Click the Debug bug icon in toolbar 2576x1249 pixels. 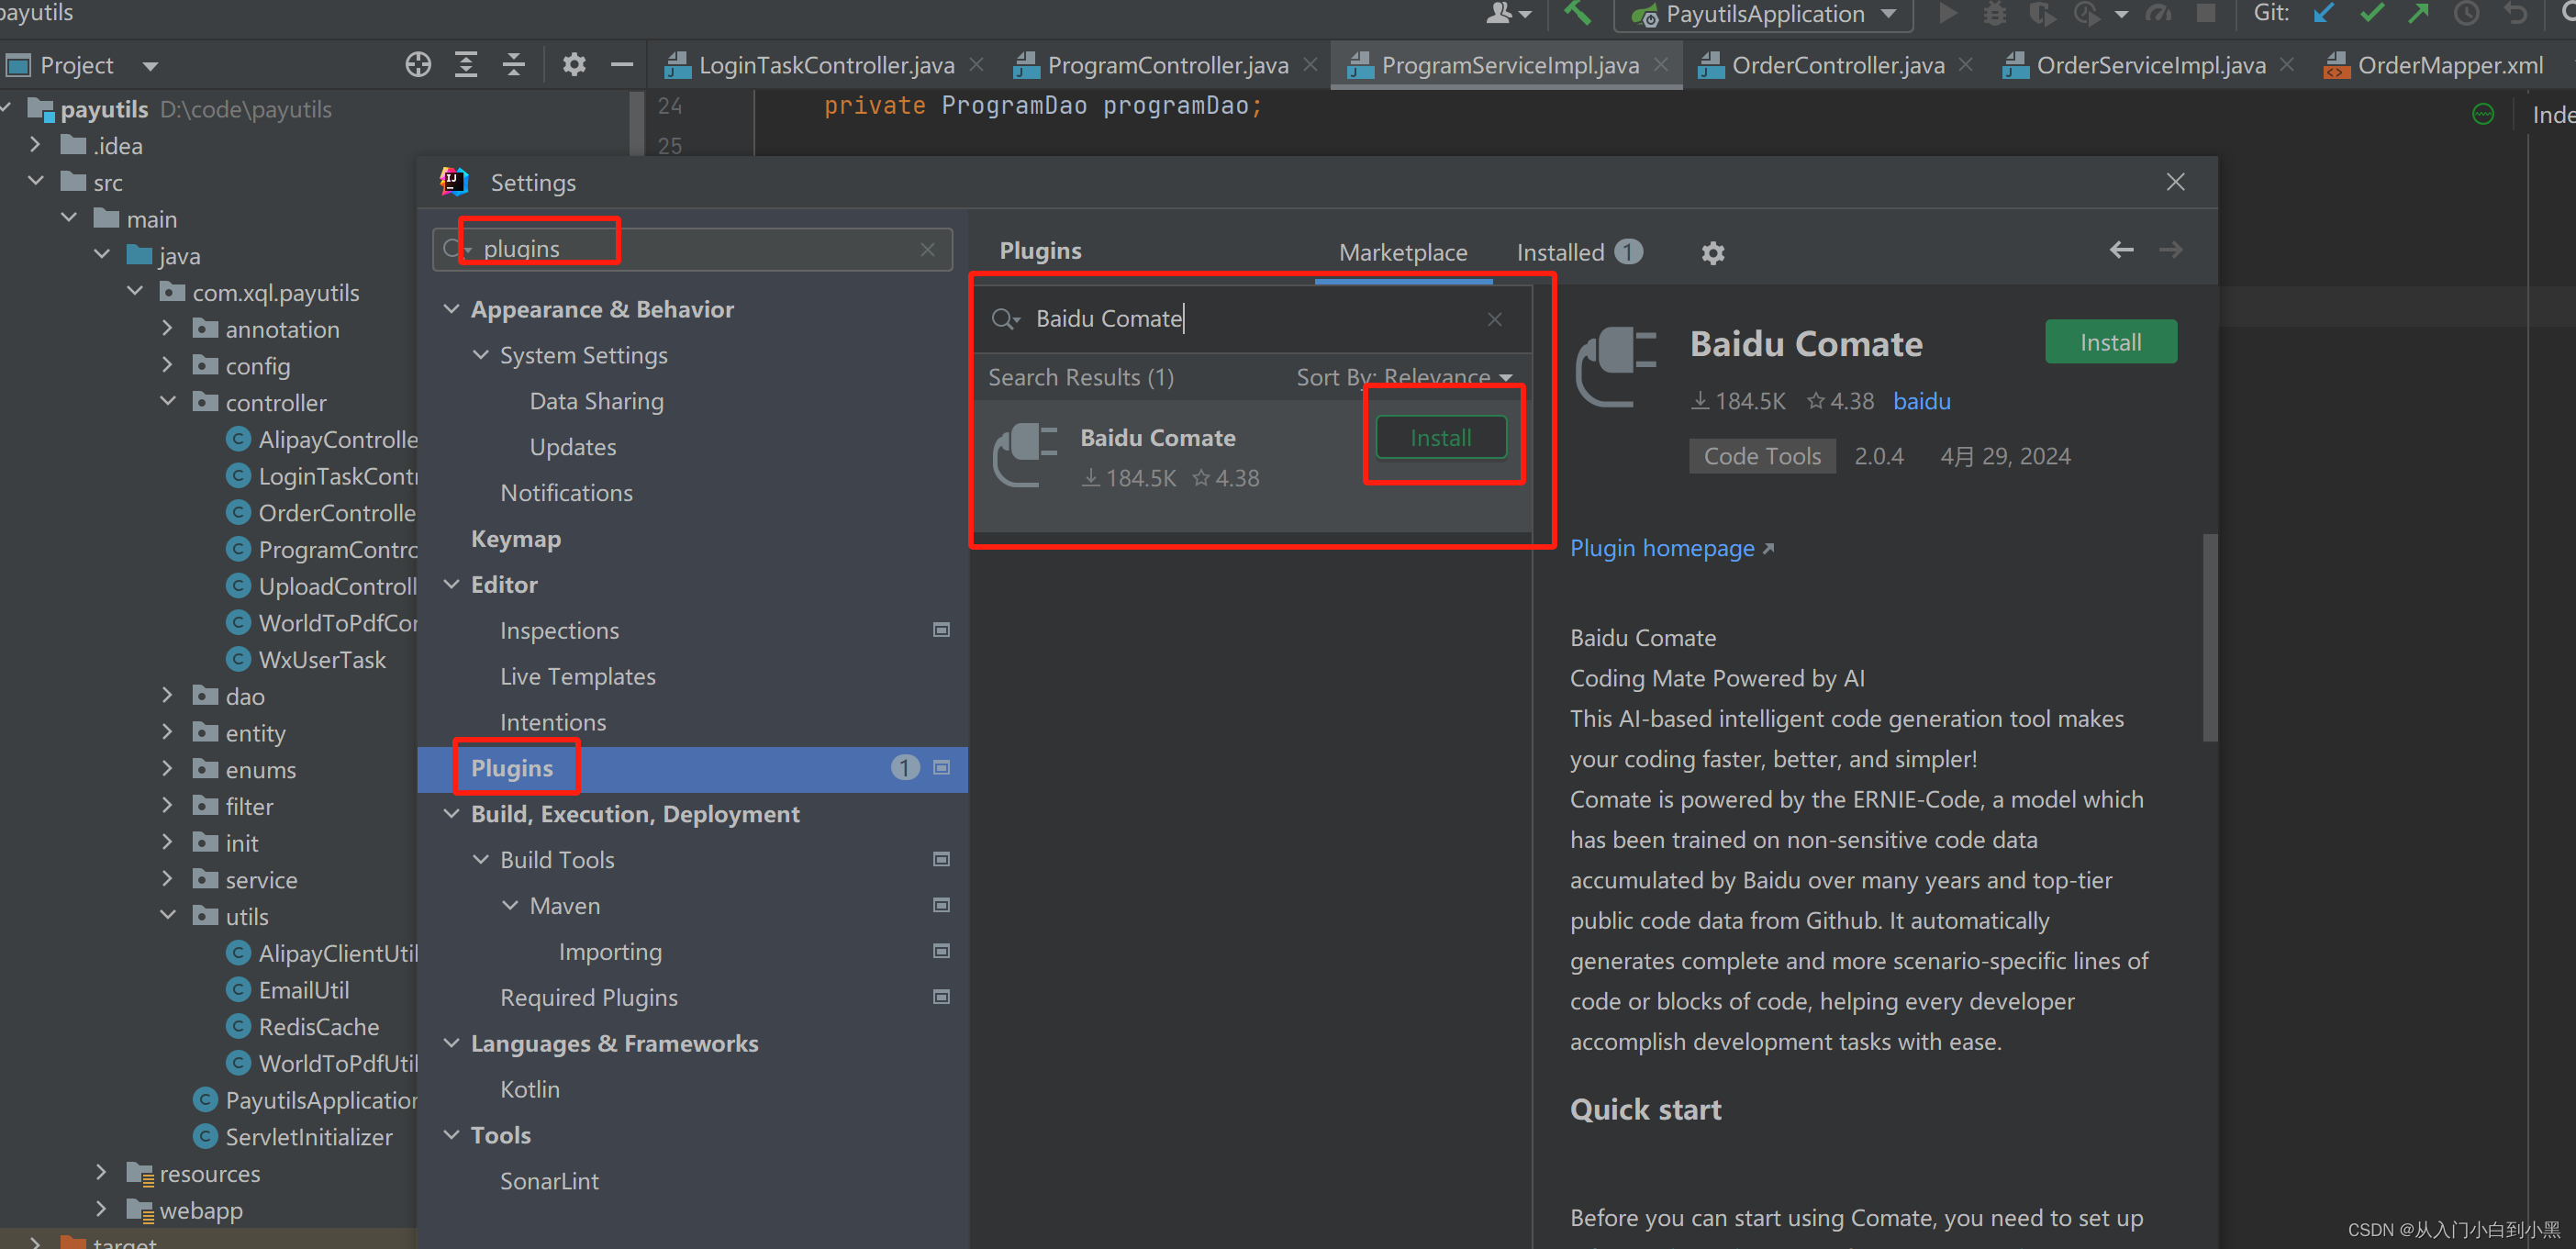pyautogui.click(x=1994, y=13)
